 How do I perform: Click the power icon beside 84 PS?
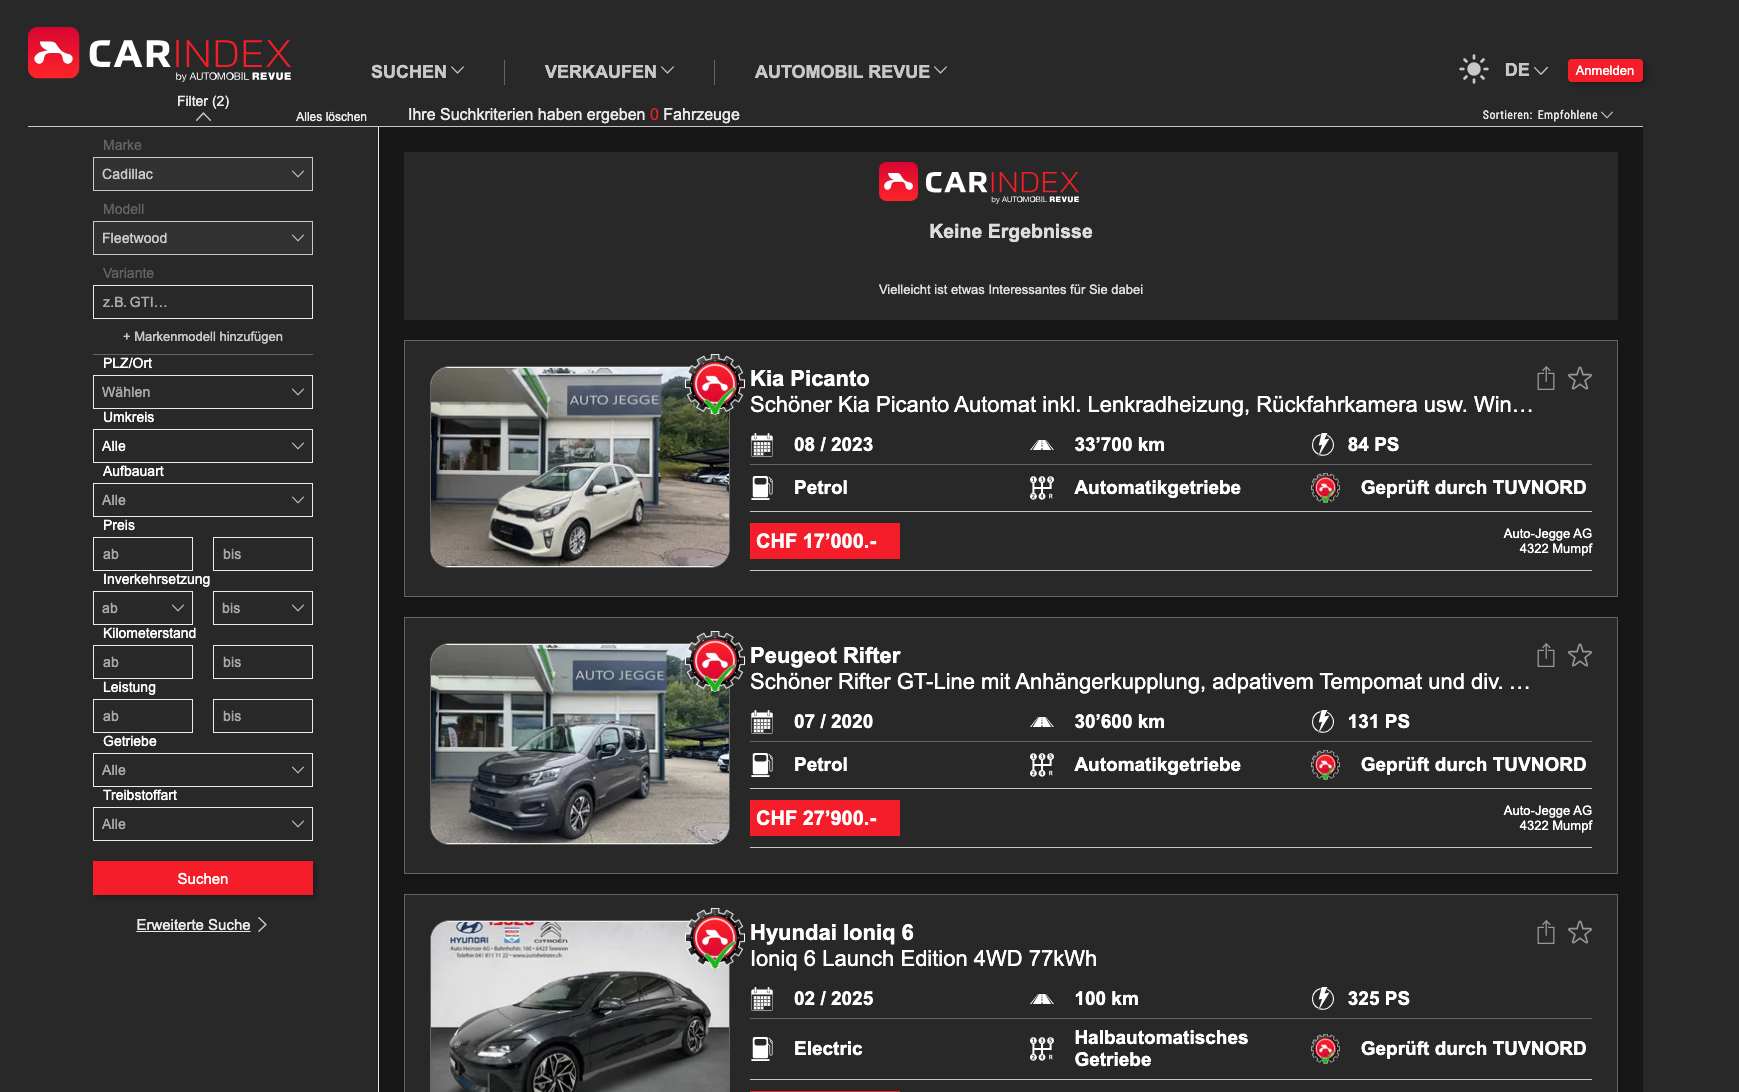coord(1323,444)
